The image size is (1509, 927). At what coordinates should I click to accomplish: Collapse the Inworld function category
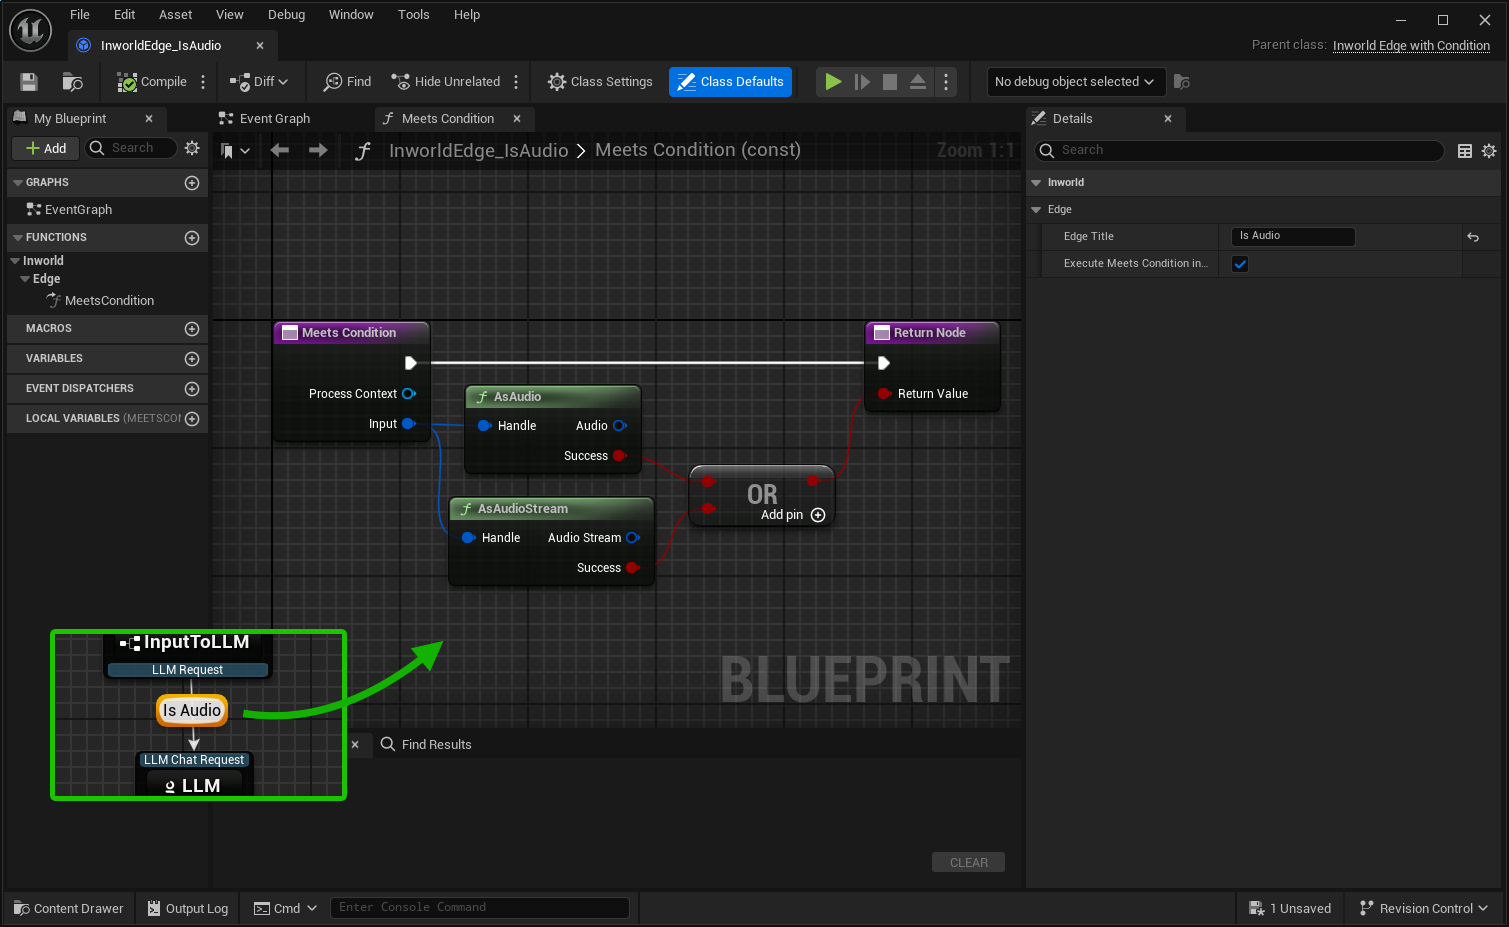15,261
